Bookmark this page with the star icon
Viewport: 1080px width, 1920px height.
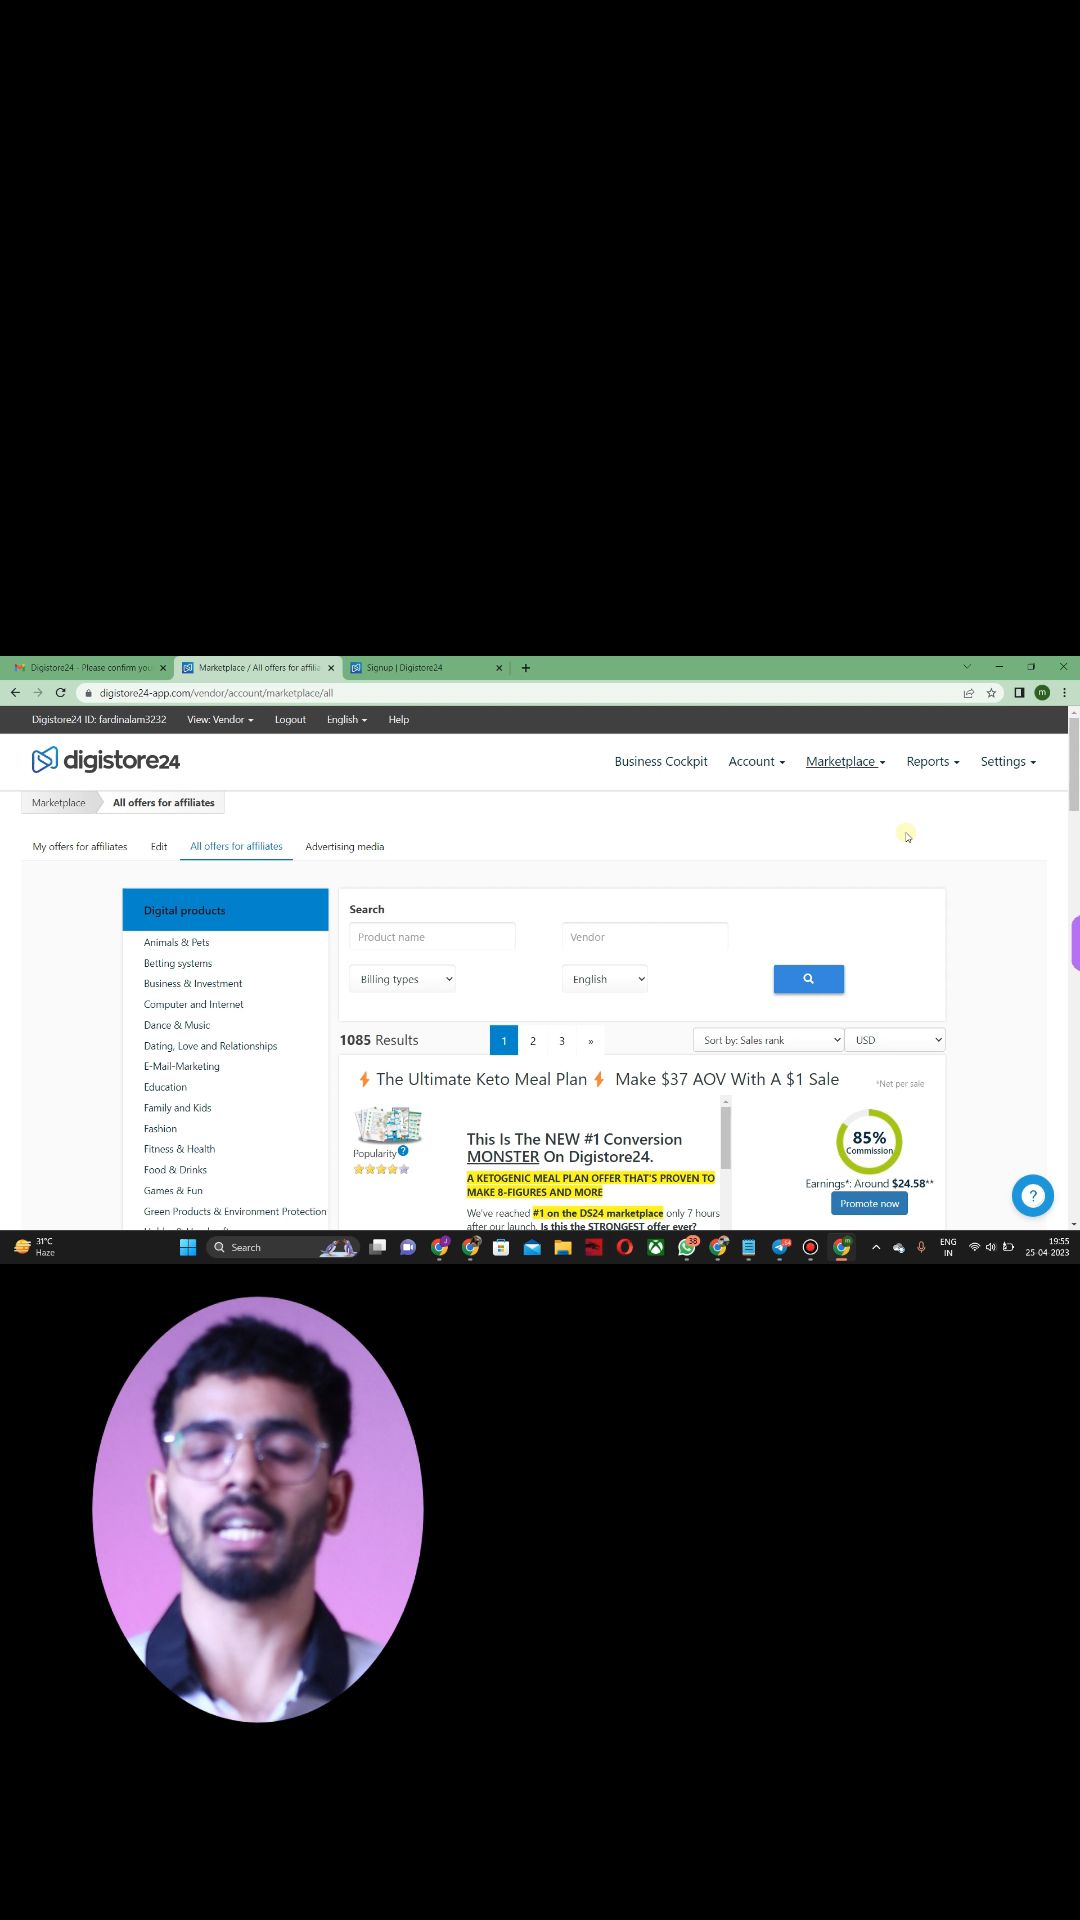[x=991, y=692]
